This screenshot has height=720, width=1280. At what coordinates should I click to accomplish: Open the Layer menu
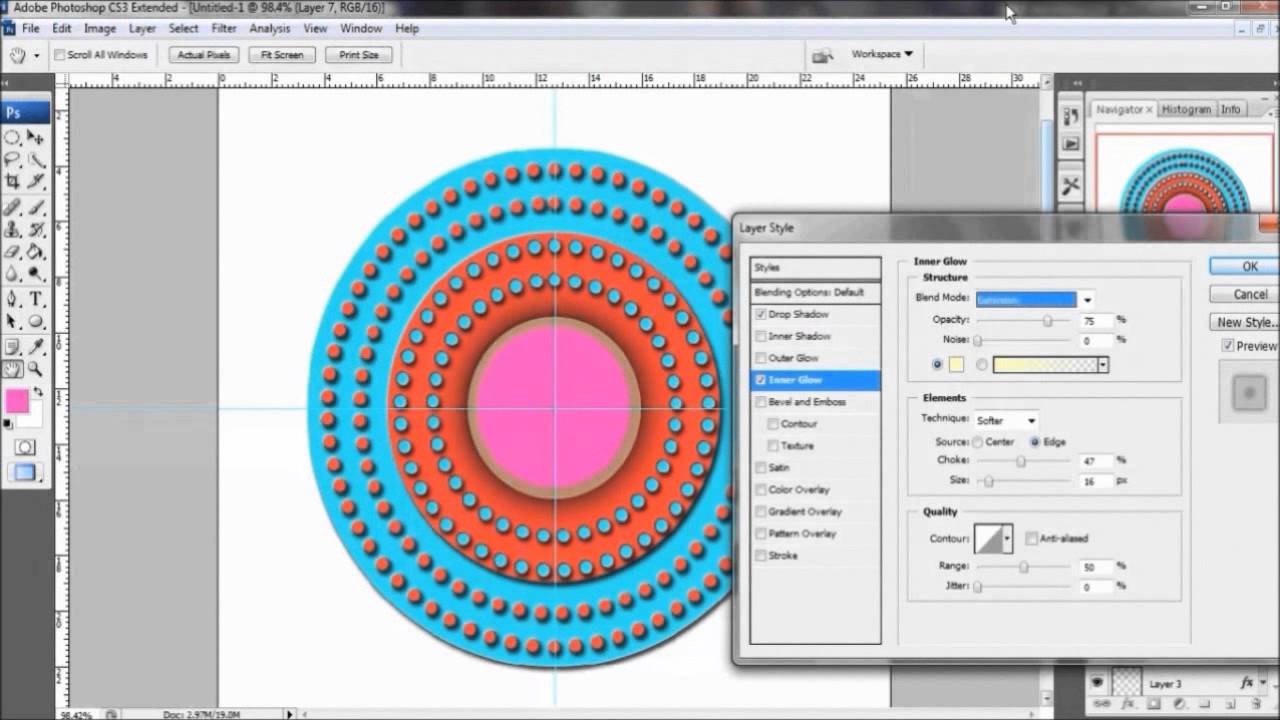click(x=142, y=29)
